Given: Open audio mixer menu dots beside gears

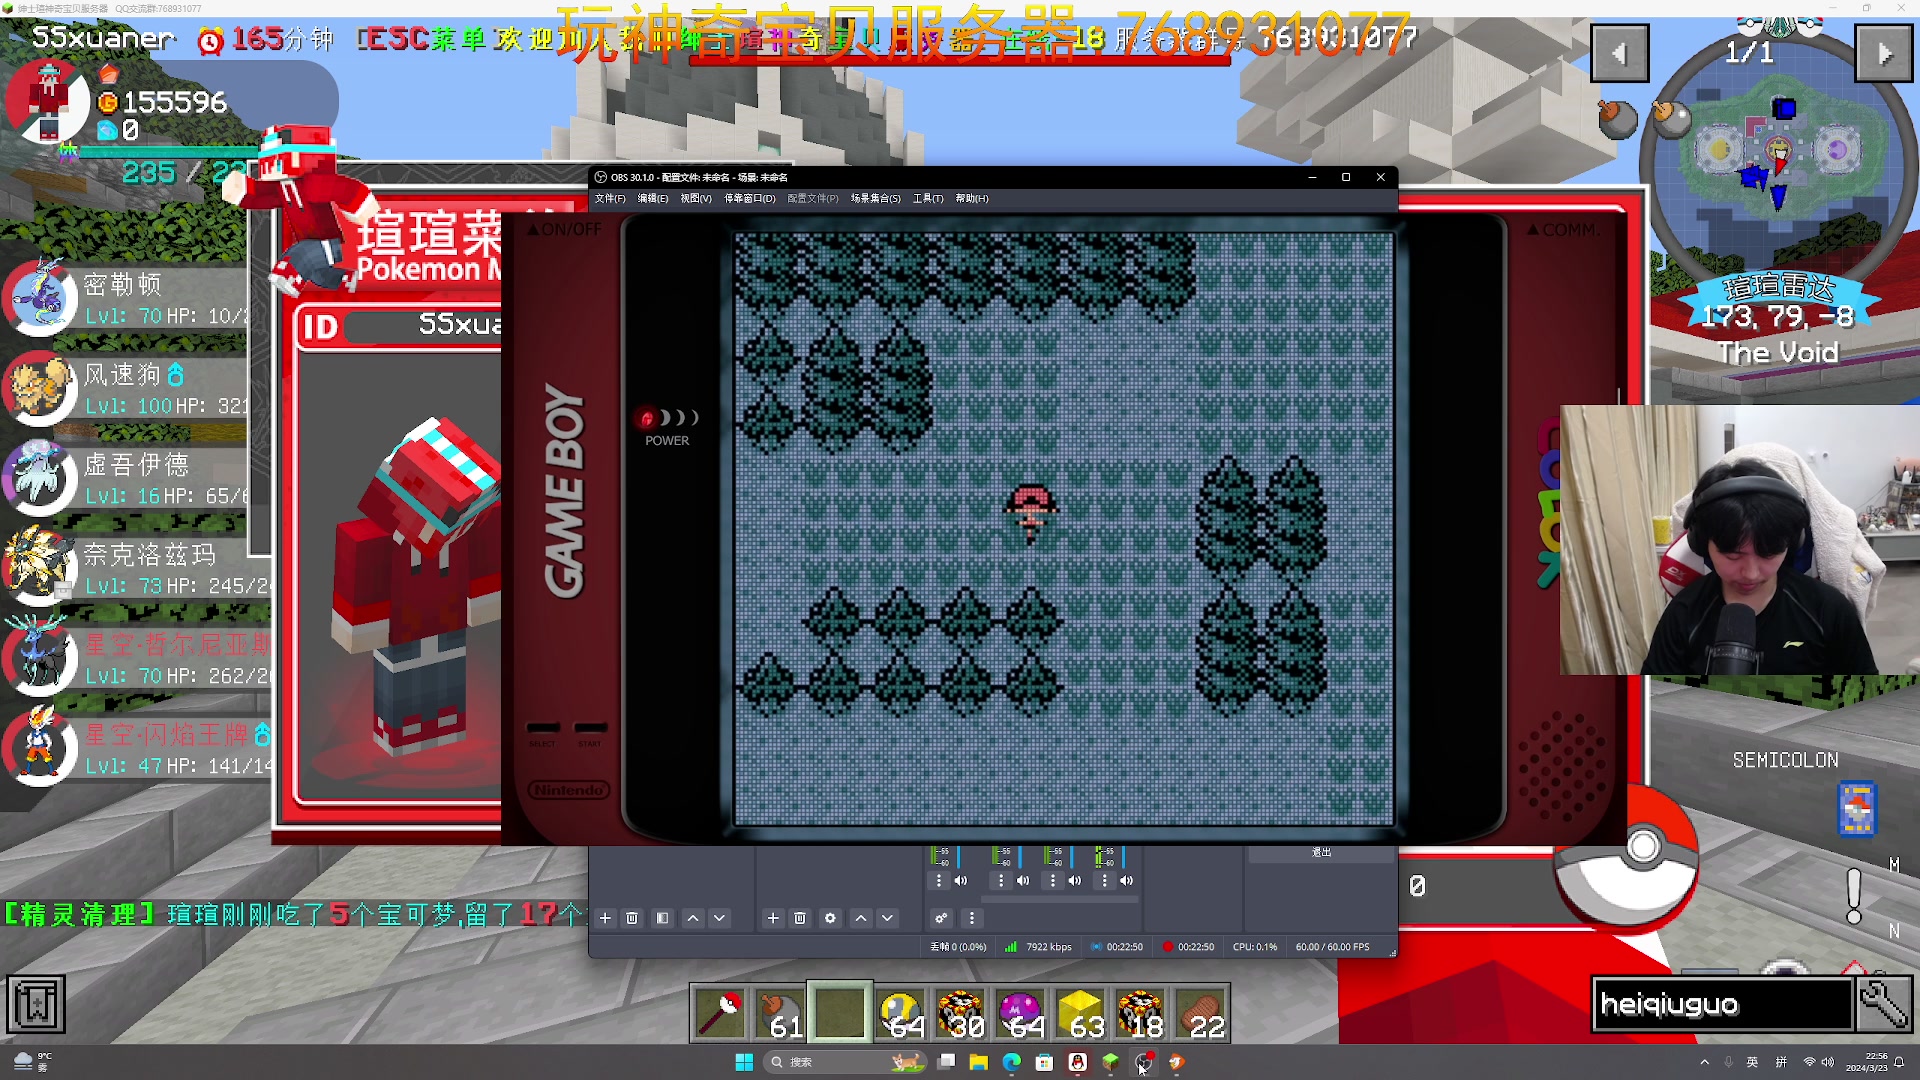Looking at the screenshot, I should tap(972, 918).
